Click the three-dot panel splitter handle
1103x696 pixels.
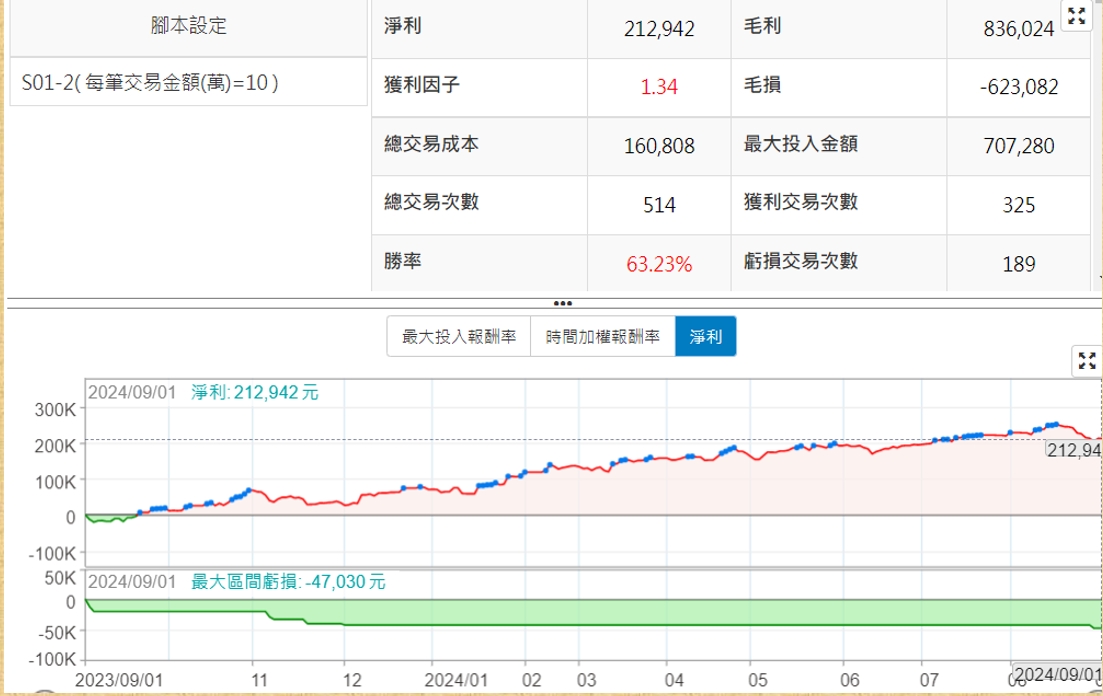pos(562,302)
